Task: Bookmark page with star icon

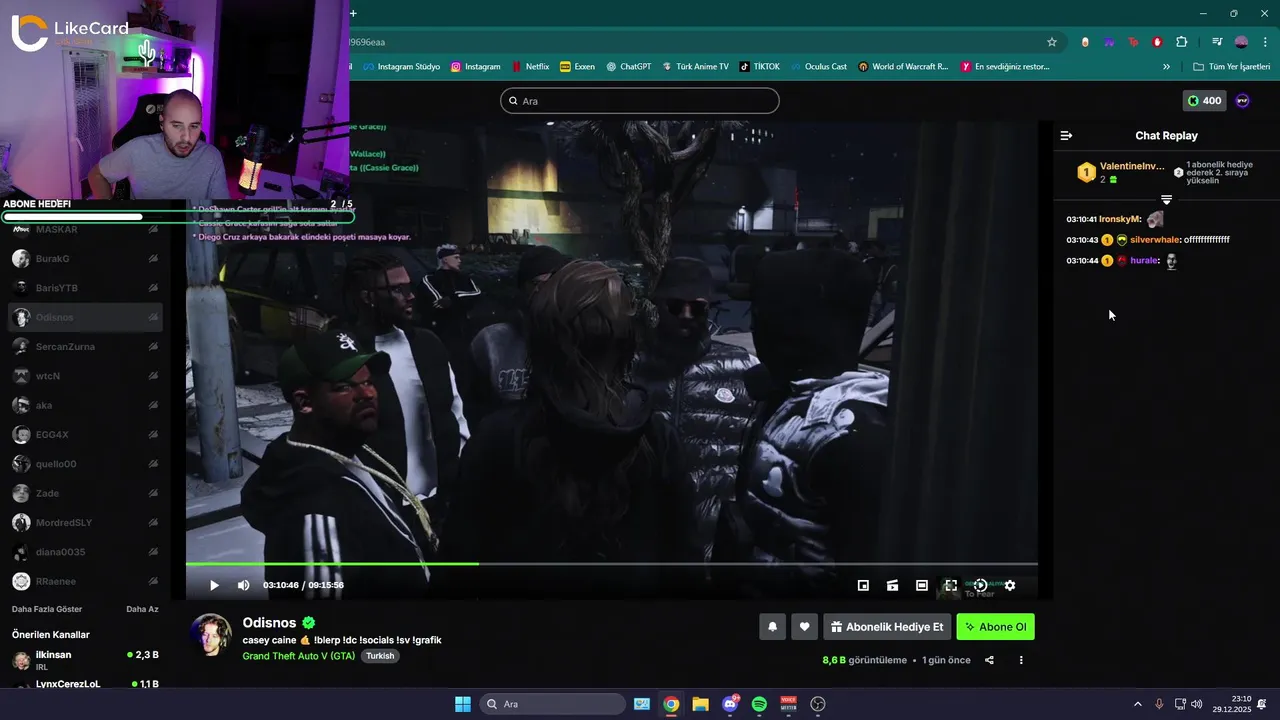Action: point(1052,42)
